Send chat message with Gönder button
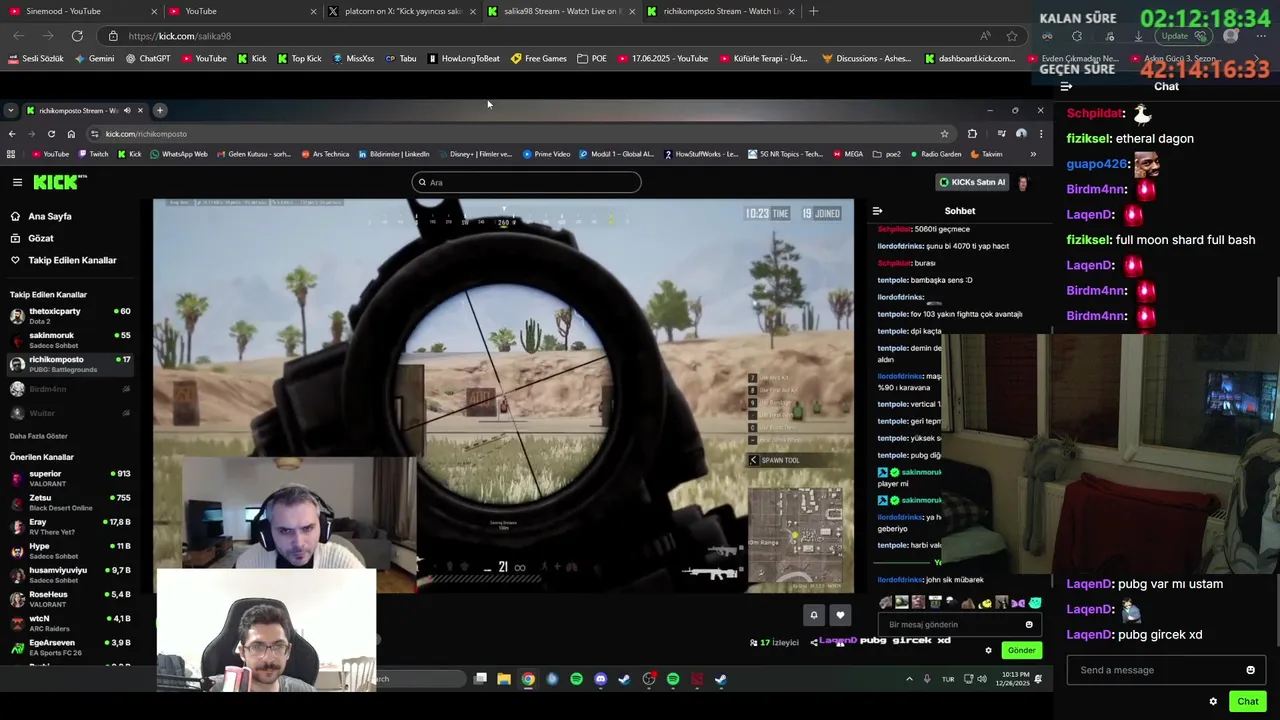1280x720 pixels. 1021,650
